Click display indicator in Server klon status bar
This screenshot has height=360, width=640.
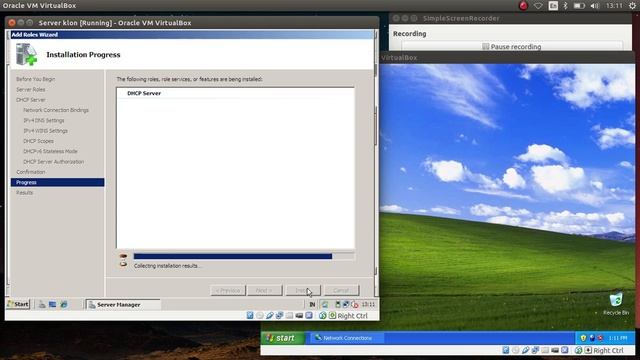299,316
